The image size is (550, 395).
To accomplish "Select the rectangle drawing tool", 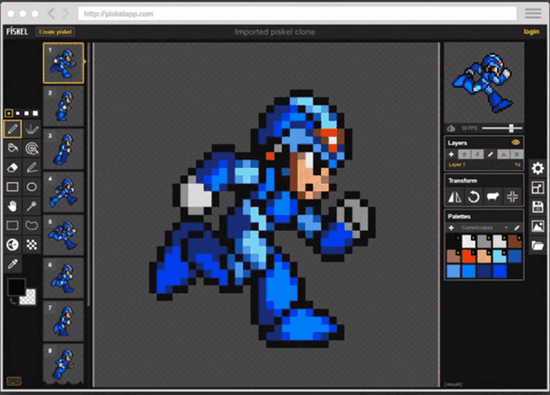I will coord(13,187).
